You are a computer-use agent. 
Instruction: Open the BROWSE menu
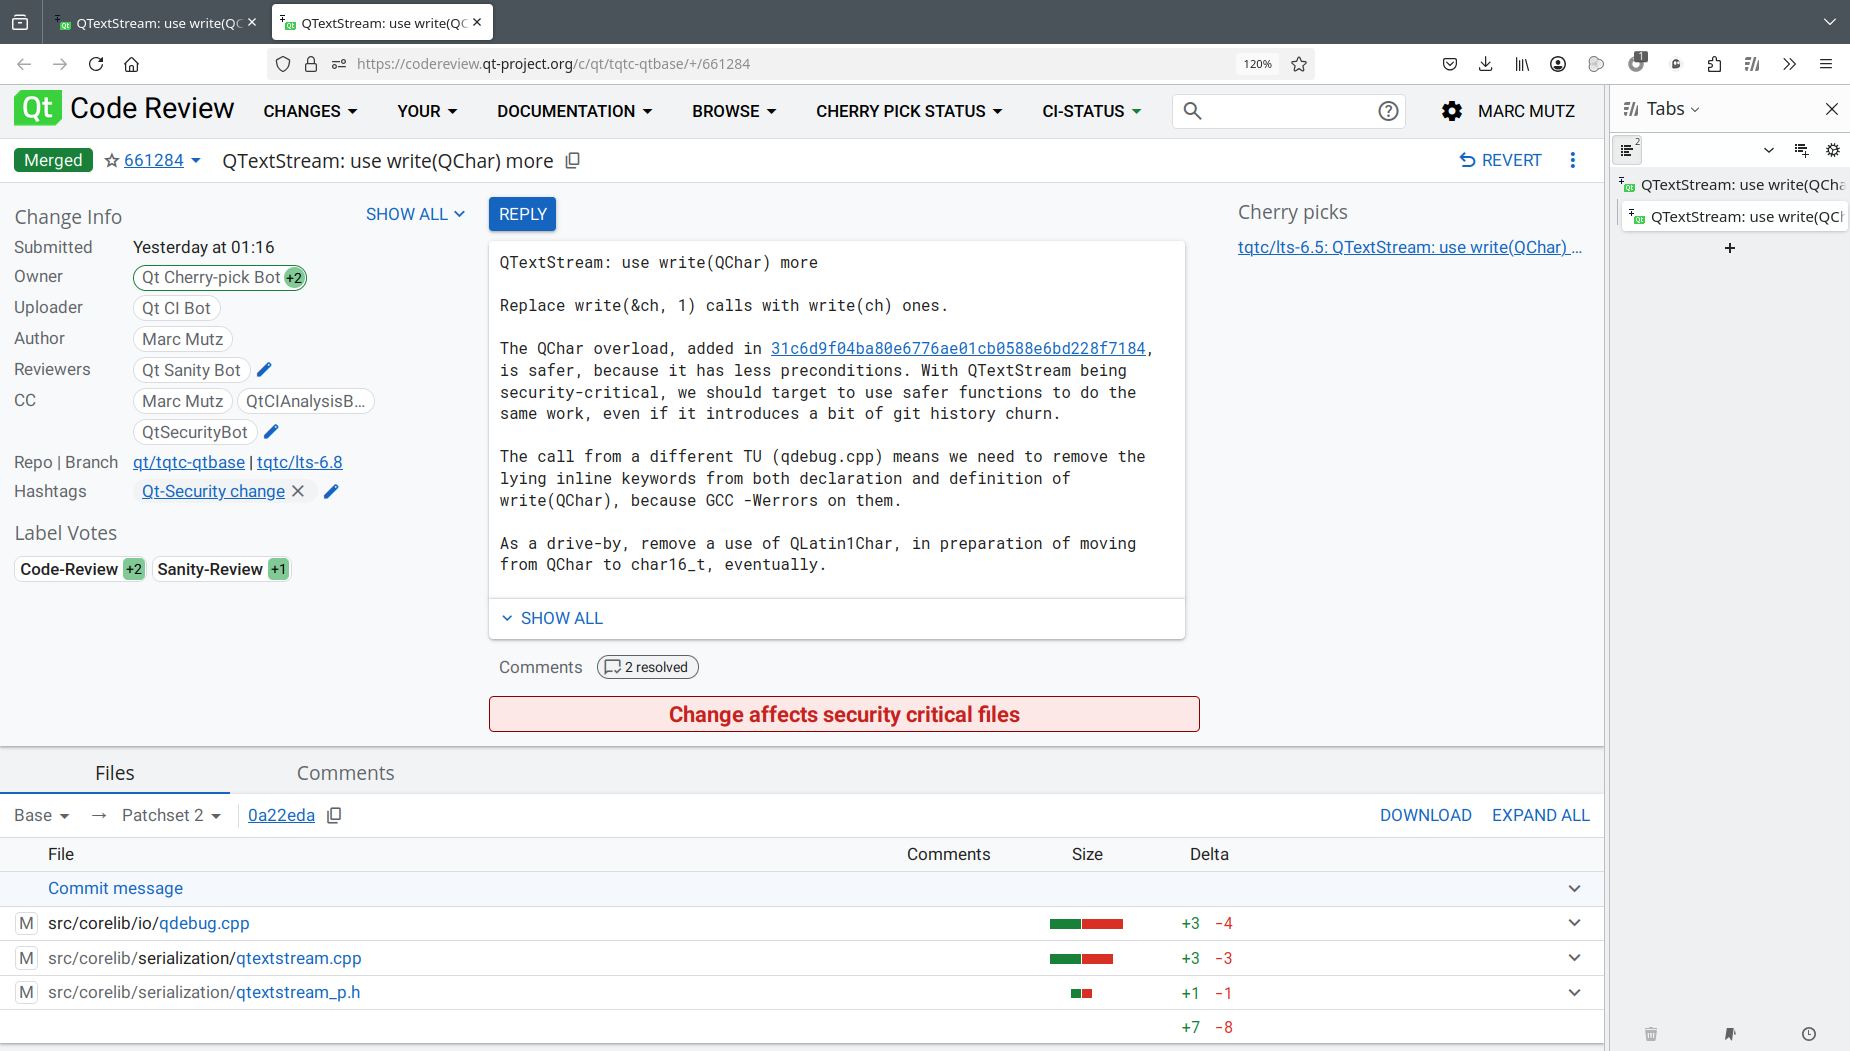click(x=734, y=111)
